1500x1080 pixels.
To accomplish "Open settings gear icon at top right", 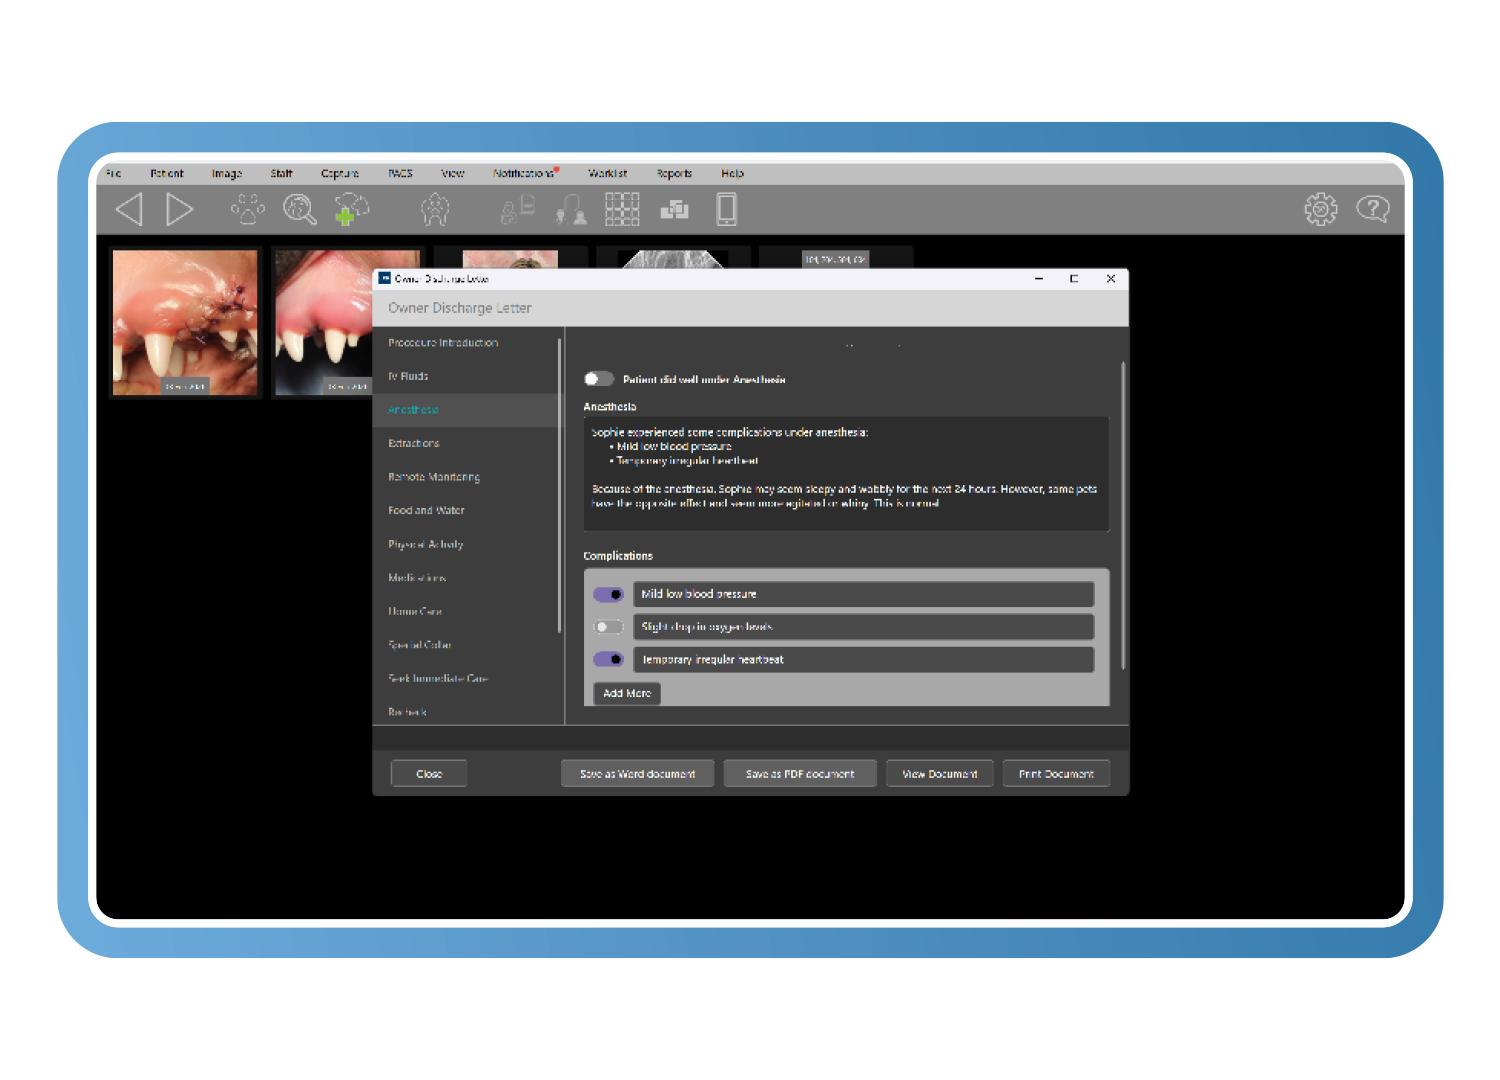I will pyautogui.click(x=1320, y=209).
